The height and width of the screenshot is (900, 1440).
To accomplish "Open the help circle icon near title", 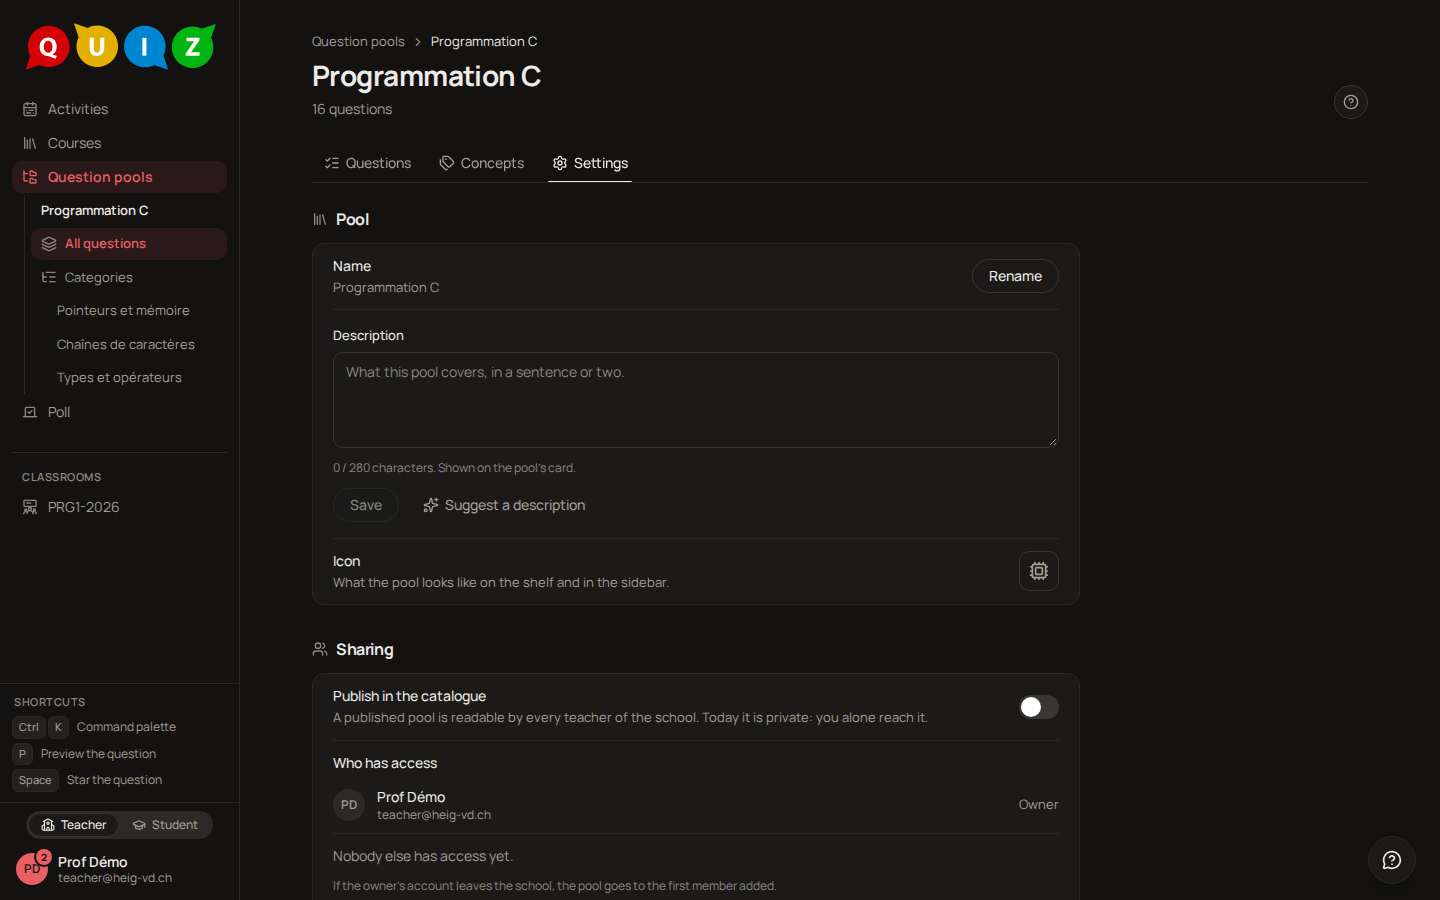I will 1351,102.
